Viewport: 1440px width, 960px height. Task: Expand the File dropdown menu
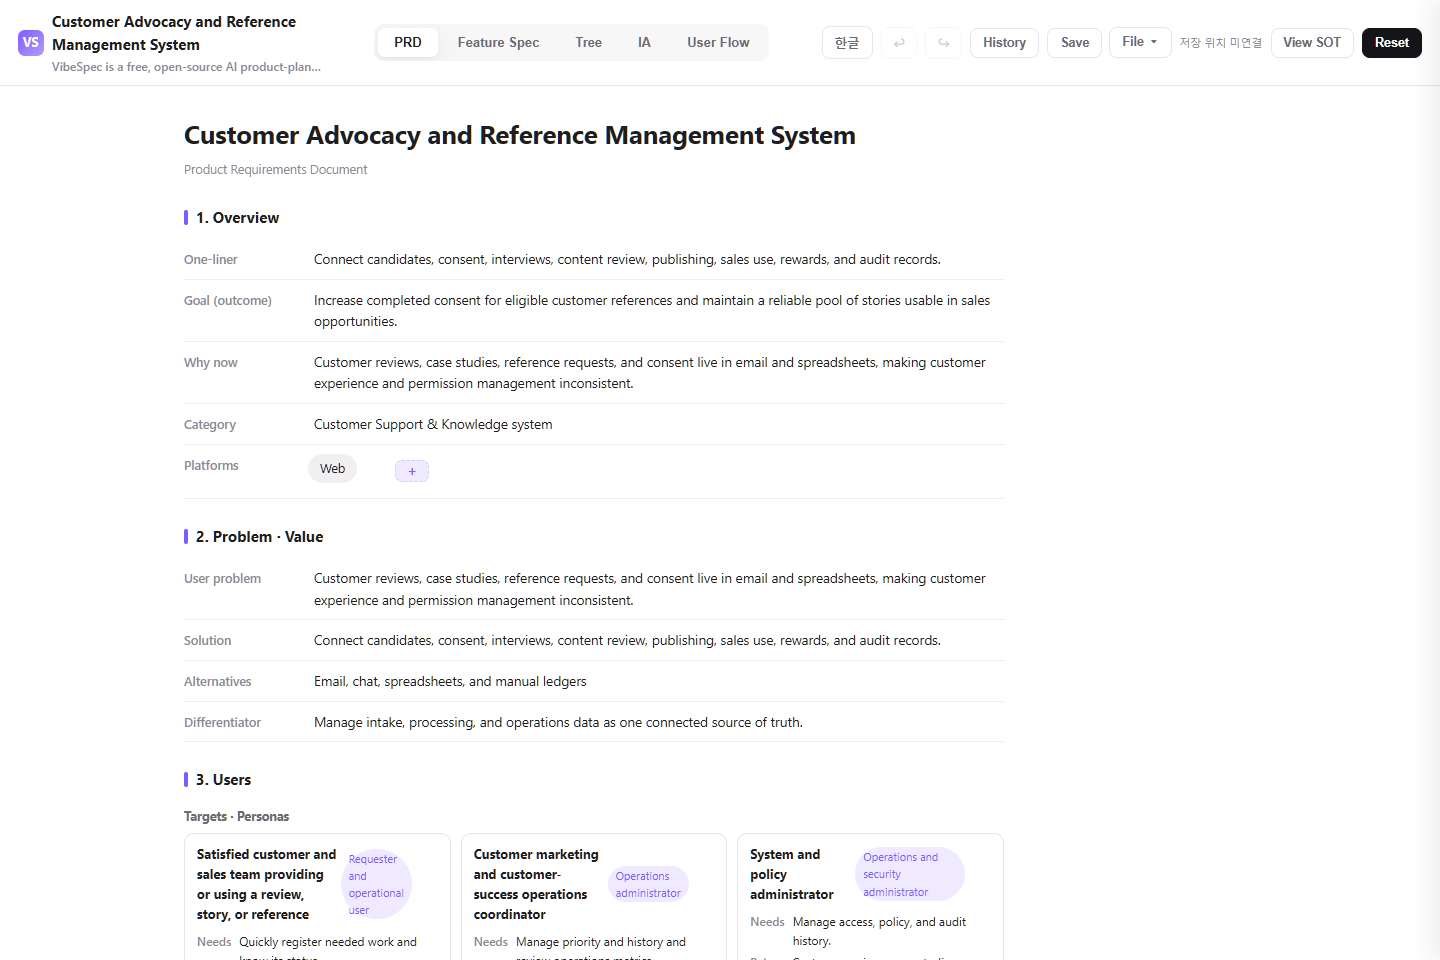coord(1140,42)
